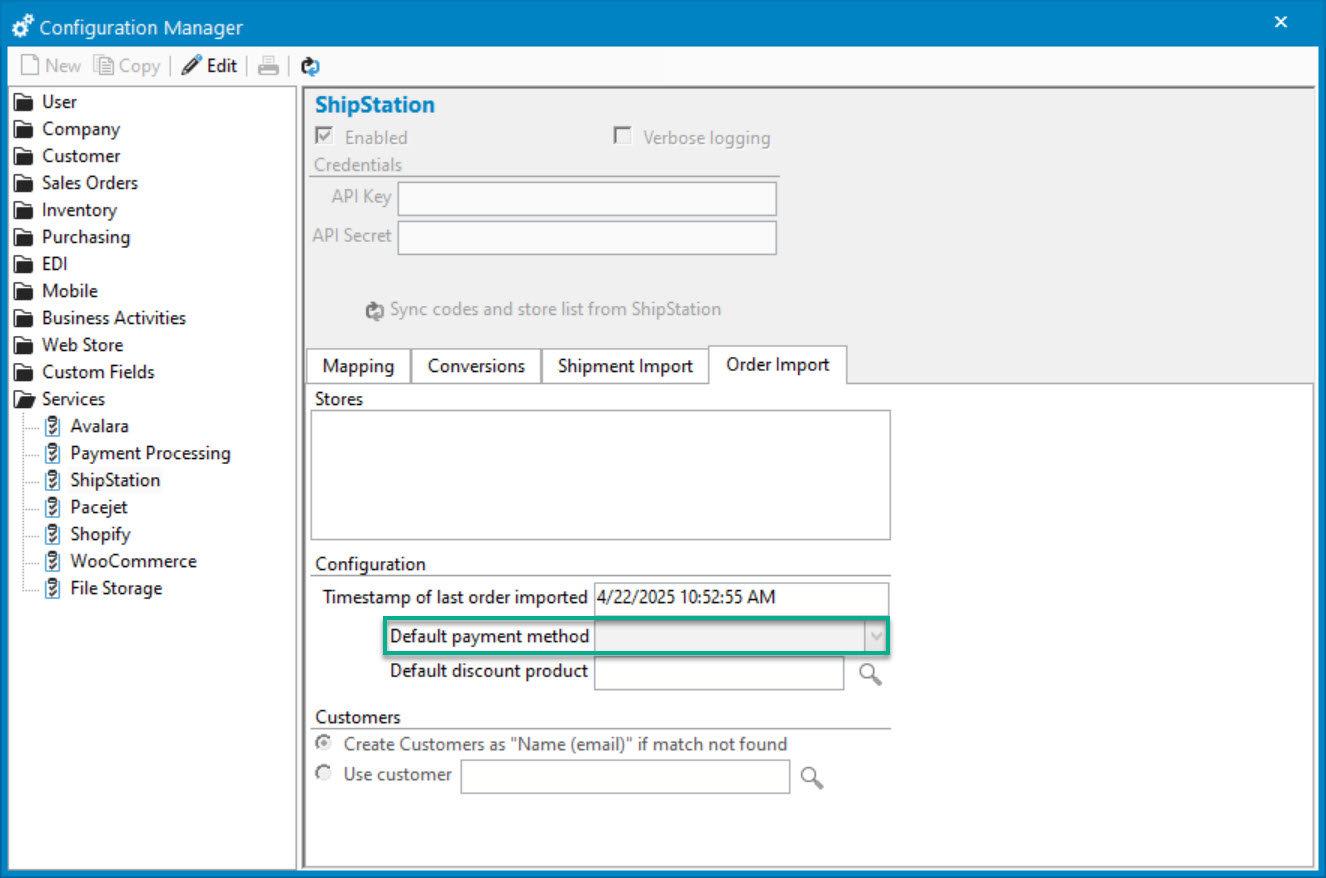The height and width of the screenshot is (878, 1326).
Task: Click the Configuration section label
Action: click(370, 564)
